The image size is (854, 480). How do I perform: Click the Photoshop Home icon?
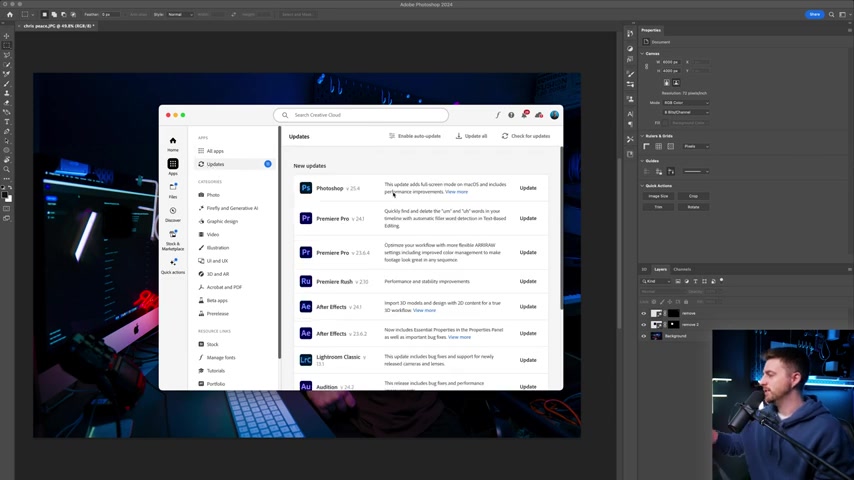pos(10,15)
